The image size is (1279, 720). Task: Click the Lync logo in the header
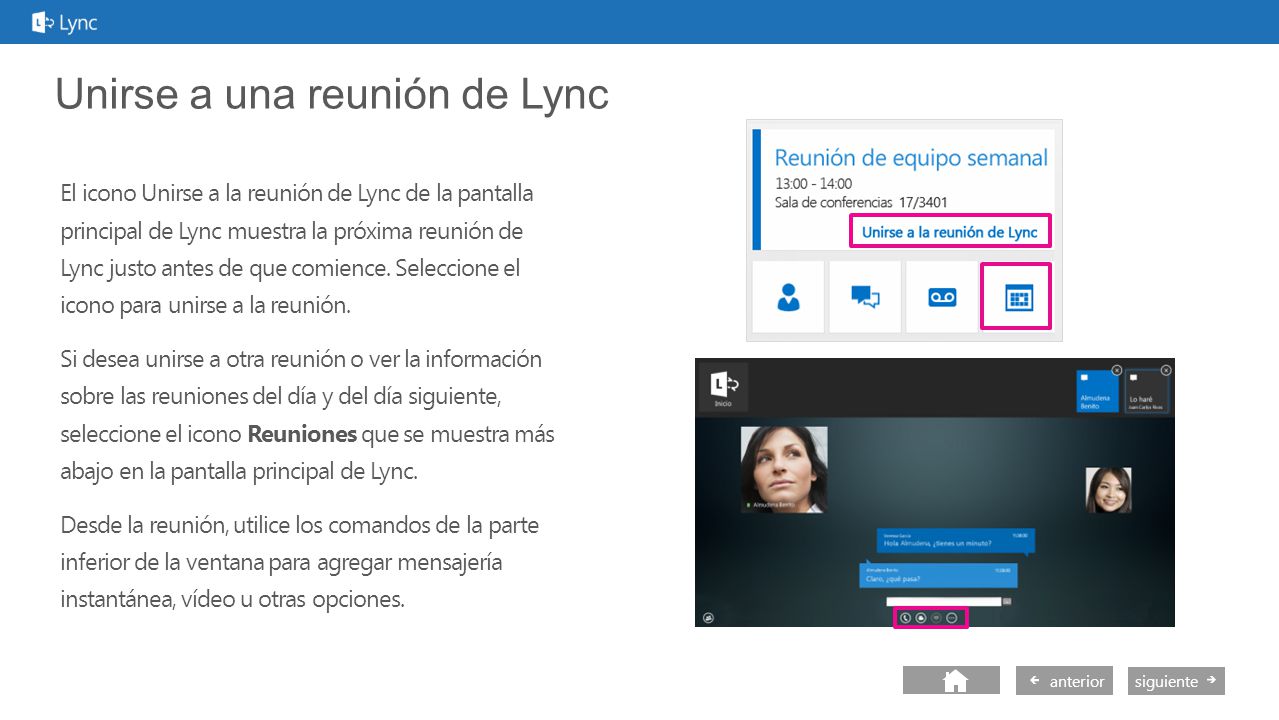click(x=65, y=22)
